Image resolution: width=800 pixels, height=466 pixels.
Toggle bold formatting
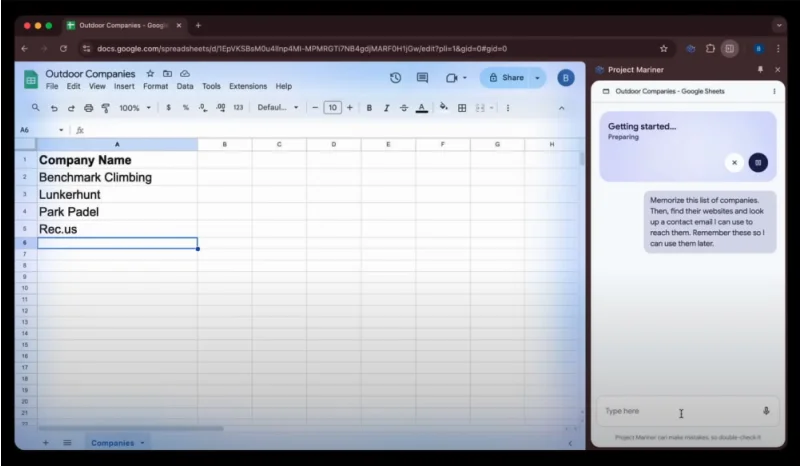[x=369, y=108]
